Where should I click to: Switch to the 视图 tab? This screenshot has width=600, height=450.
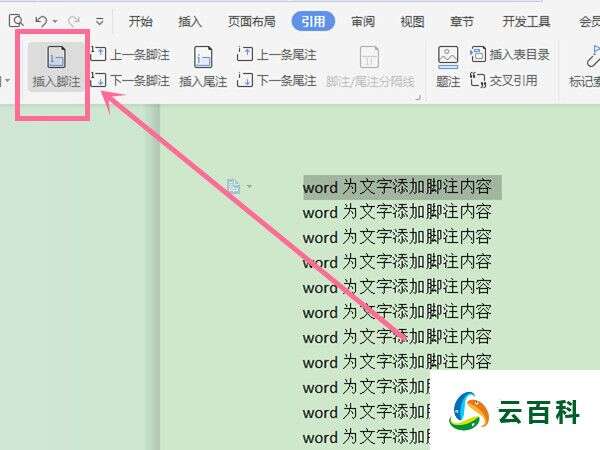(x=412, y=21)
